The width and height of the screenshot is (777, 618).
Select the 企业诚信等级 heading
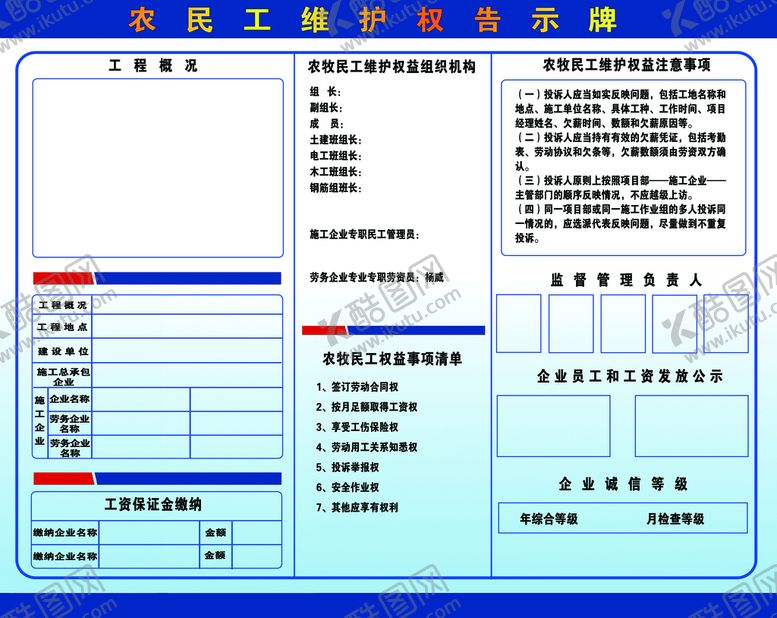[623, 484]
